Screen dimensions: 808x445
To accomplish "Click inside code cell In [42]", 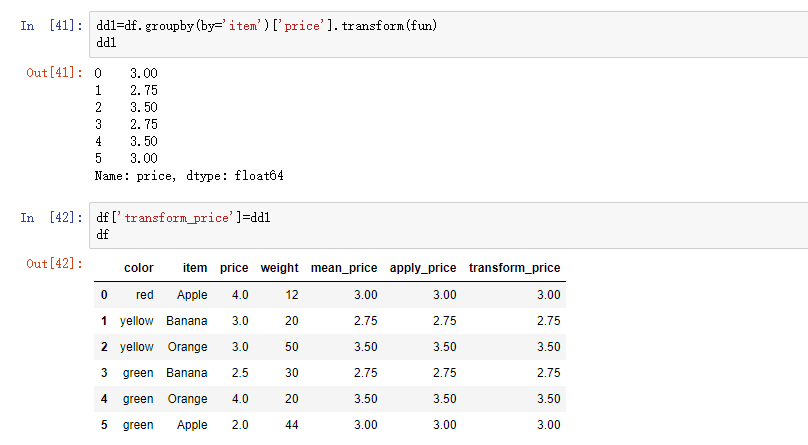I will click(448, 226).
